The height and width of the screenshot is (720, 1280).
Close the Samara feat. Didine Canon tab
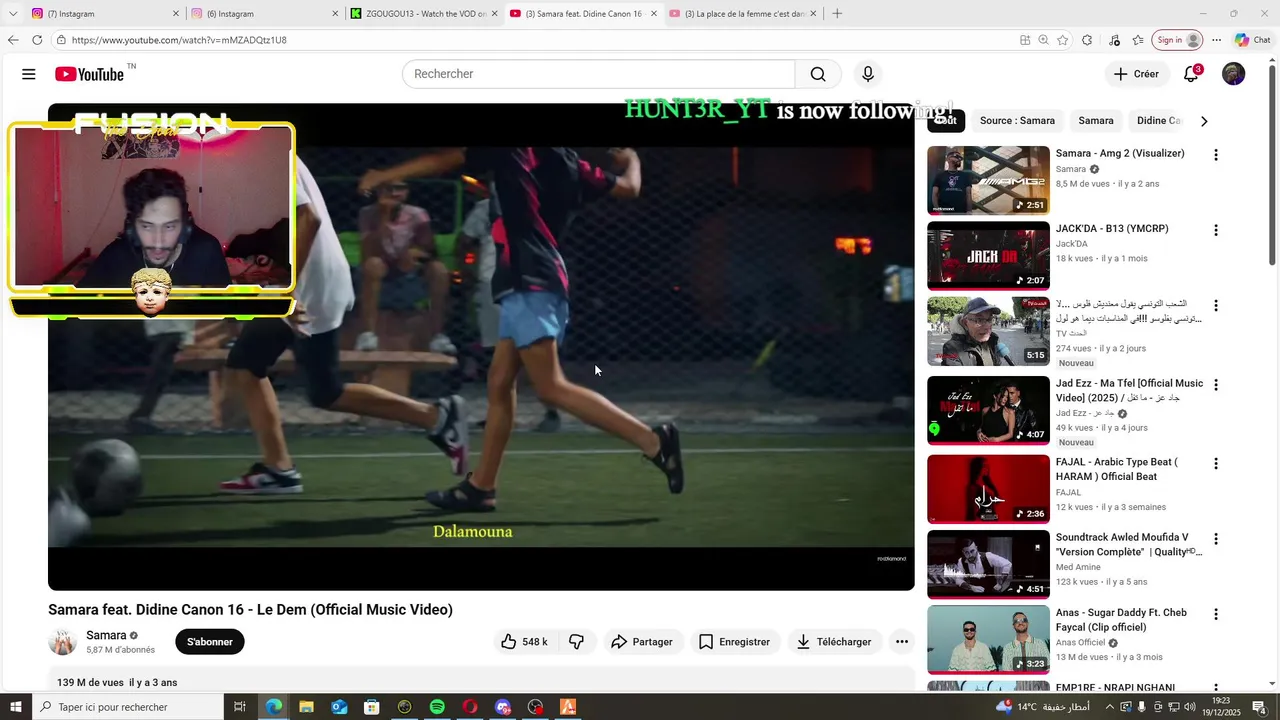coord(654,14)
